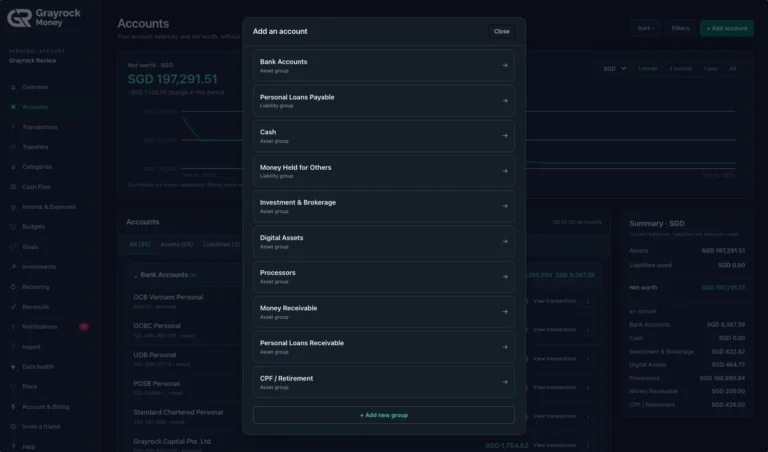768x452 pixels.
Task: Click the Import sidebar icon
Action: tap(13, 347)
